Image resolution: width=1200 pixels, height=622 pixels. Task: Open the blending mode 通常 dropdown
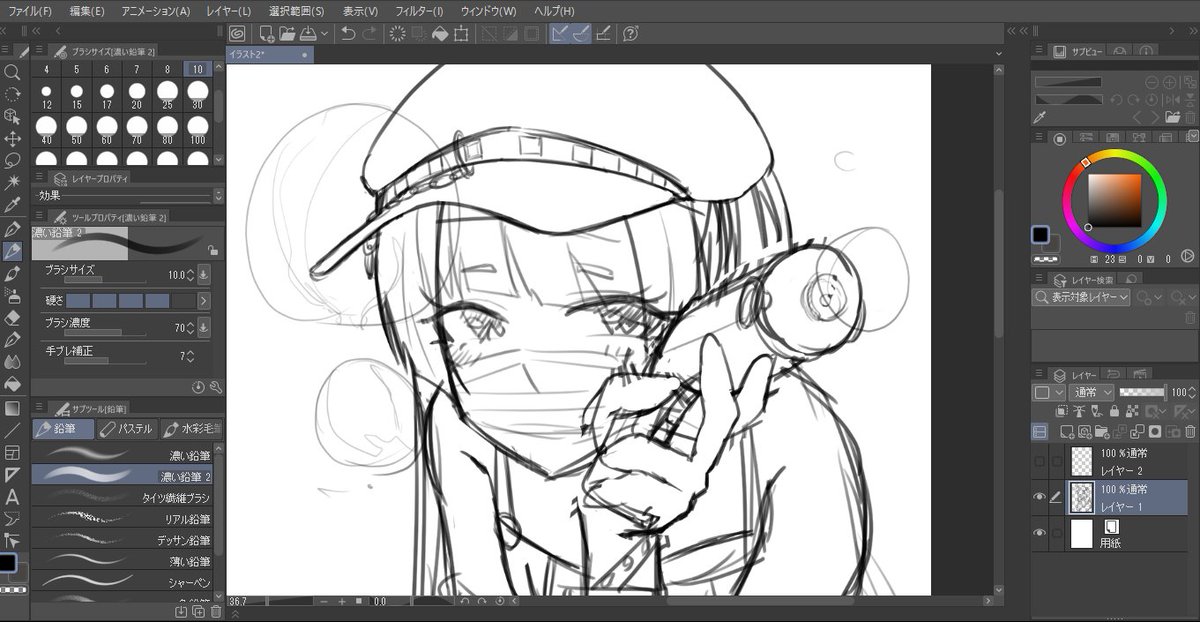pos(1091,392)
